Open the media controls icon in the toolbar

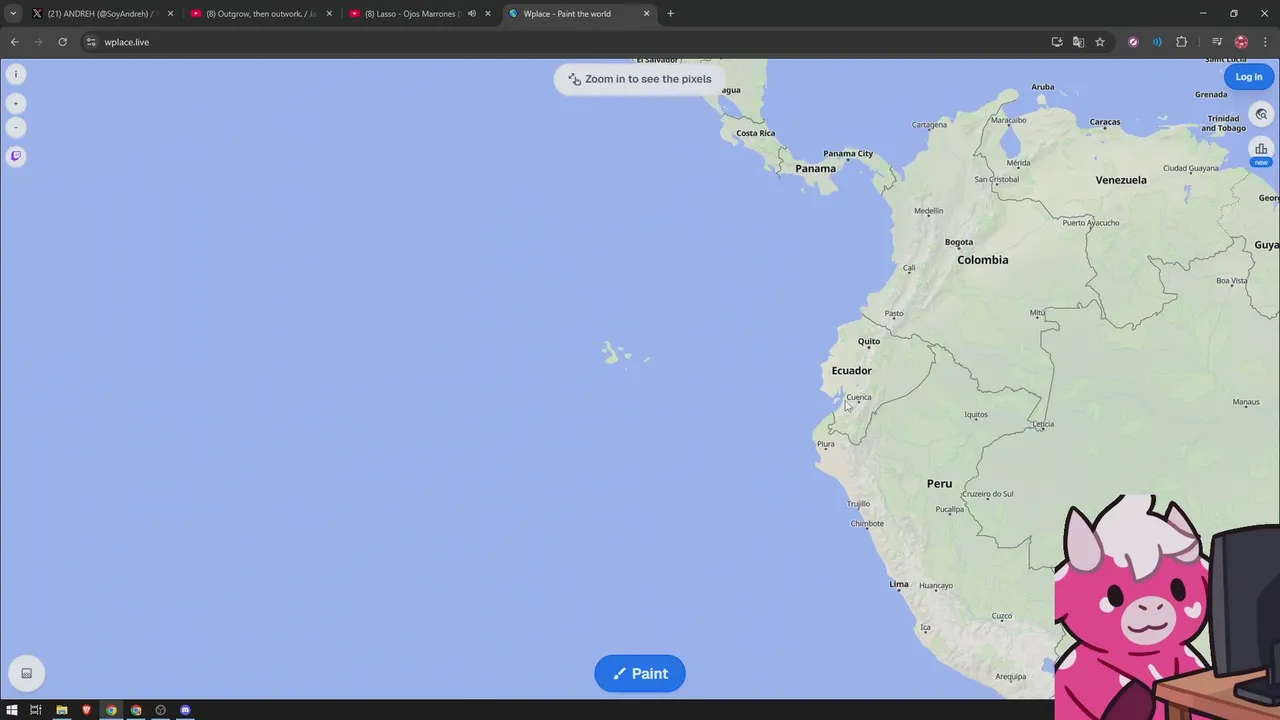[x=1217, y=42]
